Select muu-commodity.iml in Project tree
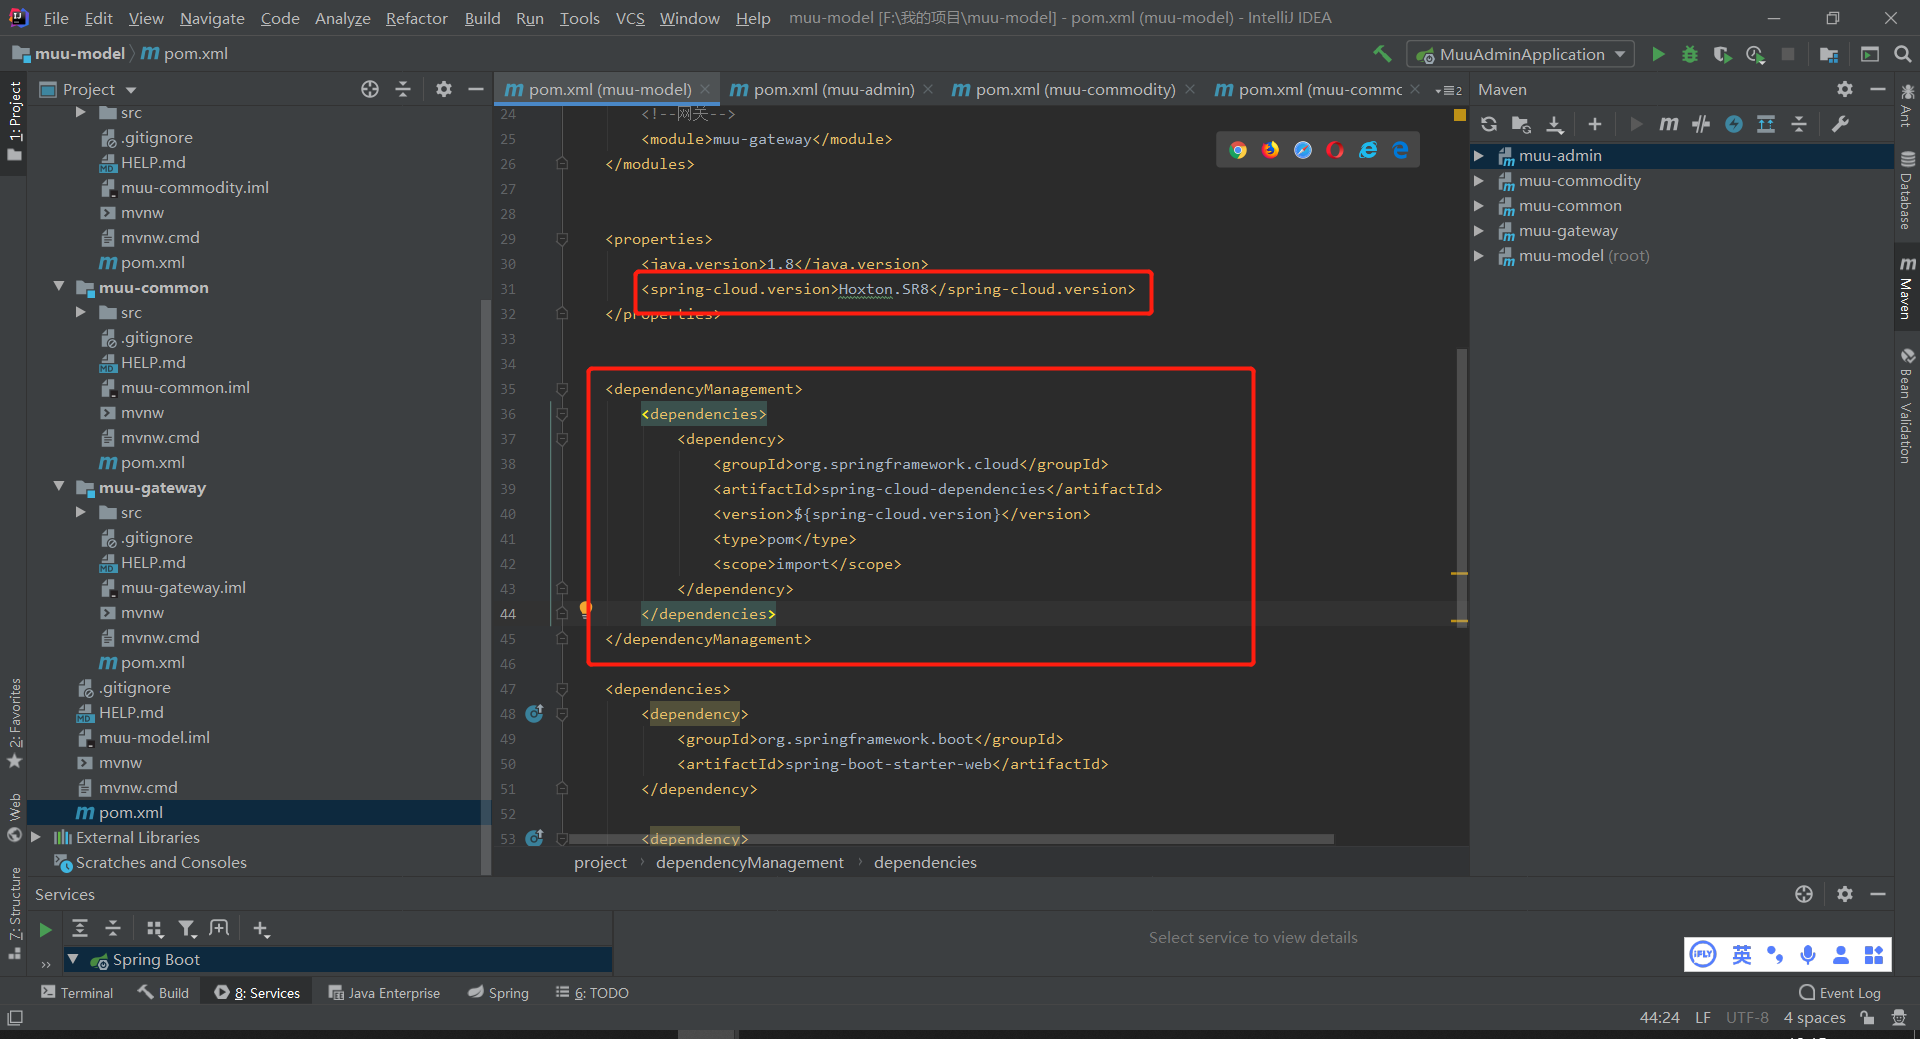 tap(194, 187)
